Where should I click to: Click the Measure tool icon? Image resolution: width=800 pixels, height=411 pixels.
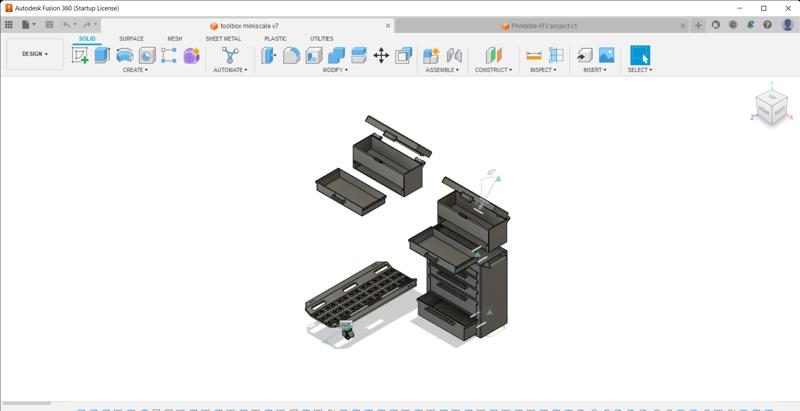534,56
